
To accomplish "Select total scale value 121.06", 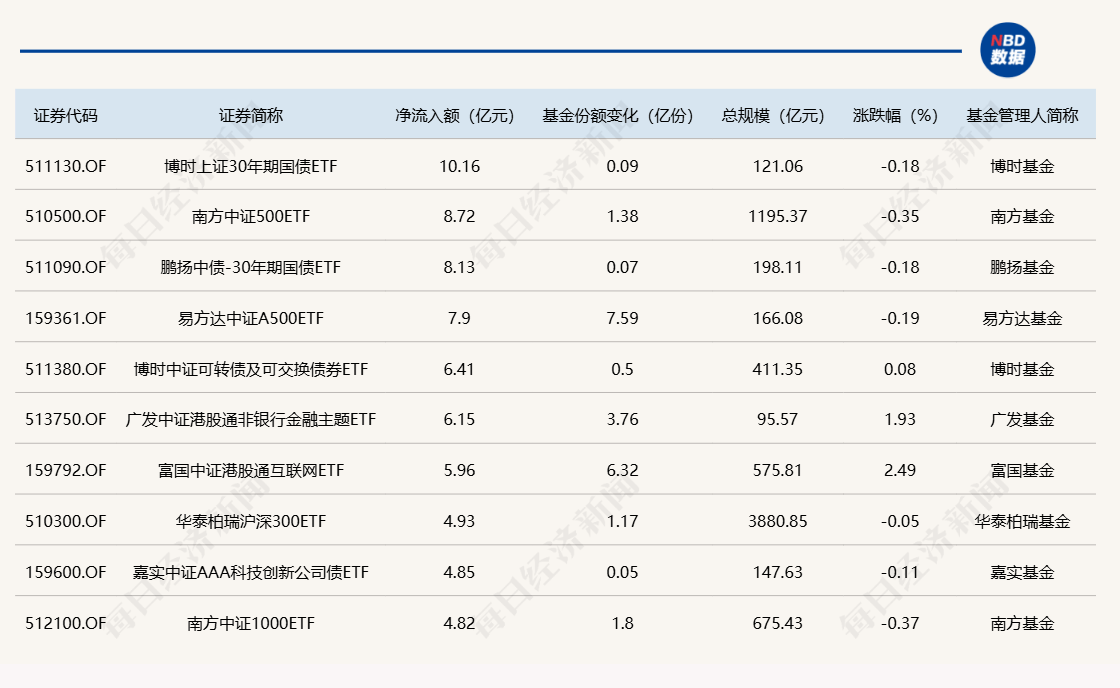I will (778, 166).
